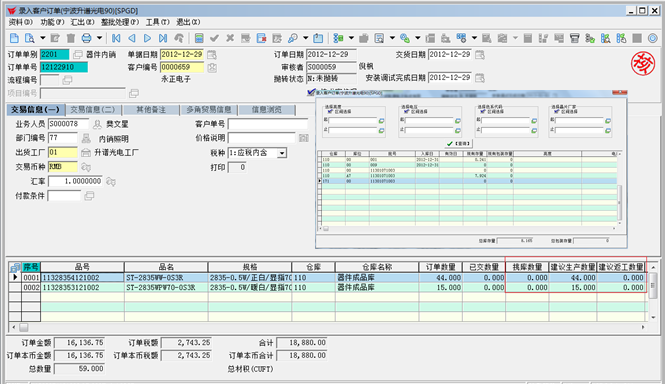The width and height of the screenshot is (665, 384).
Task: Expand the dropdown arrow beside grid-with-plus icon
Action: pyautogui.click(x=474, y=38)
